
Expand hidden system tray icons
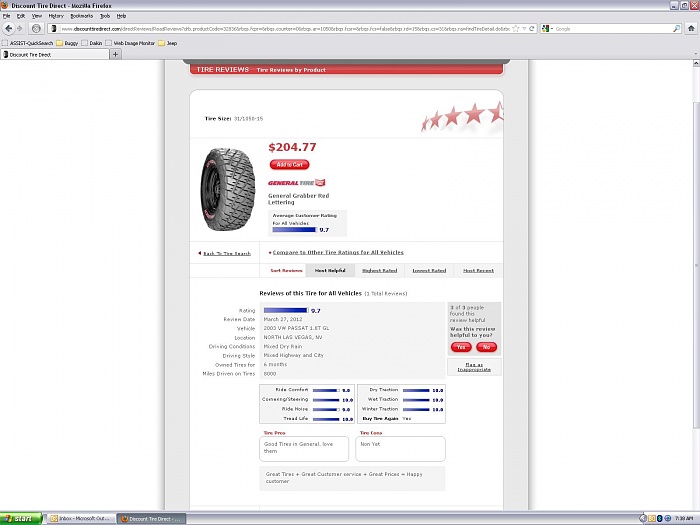coord(642,519)
